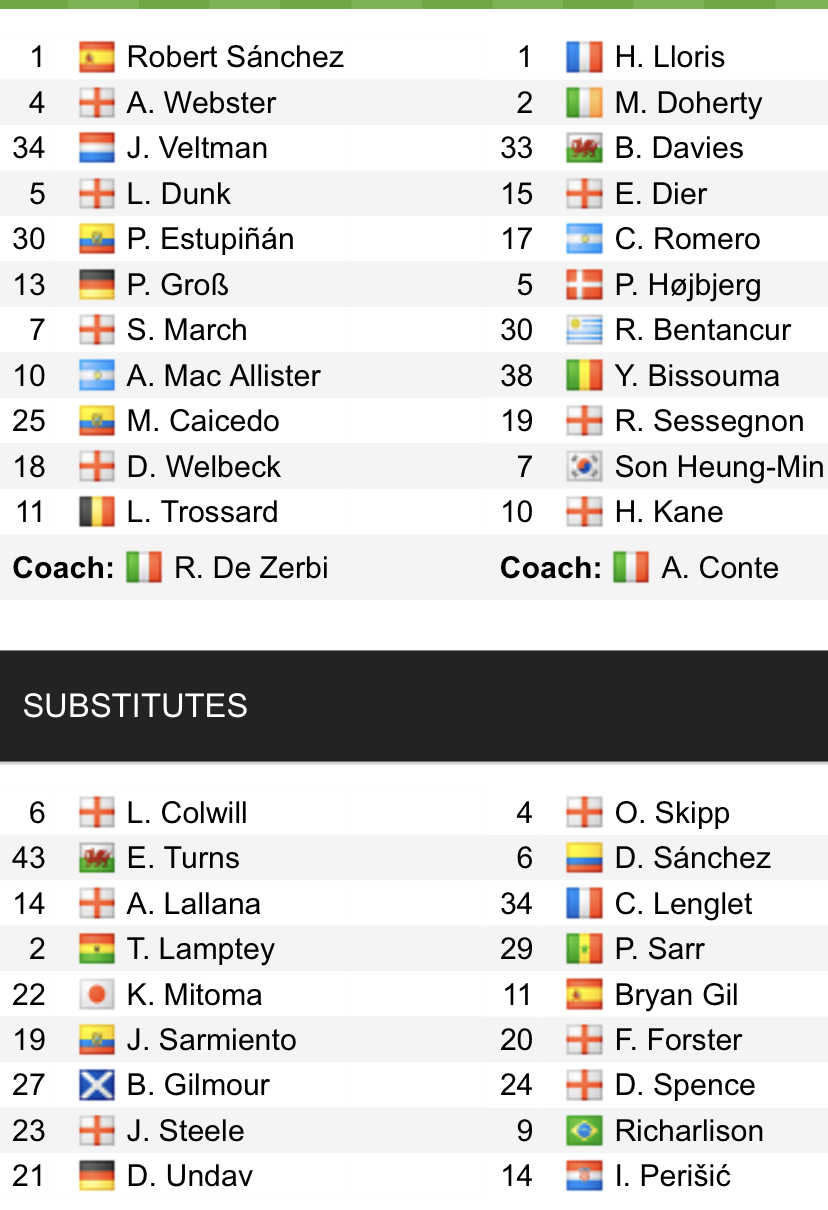
Task: Open coach A. Conte's page
Action: pos(720,568)
